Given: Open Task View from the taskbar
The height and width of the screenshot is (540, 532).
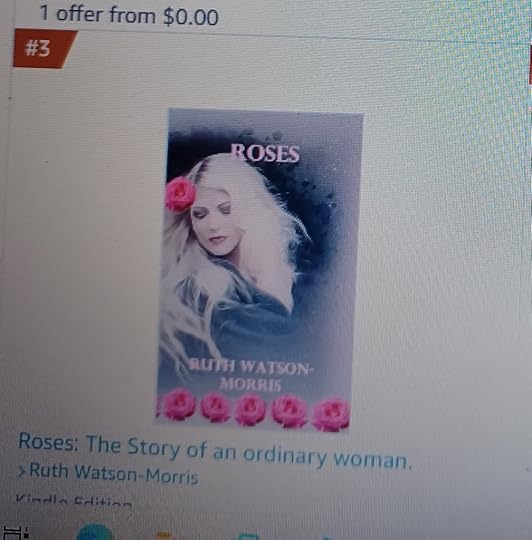Looking at the screenshot, I should [x=15, y=532].
